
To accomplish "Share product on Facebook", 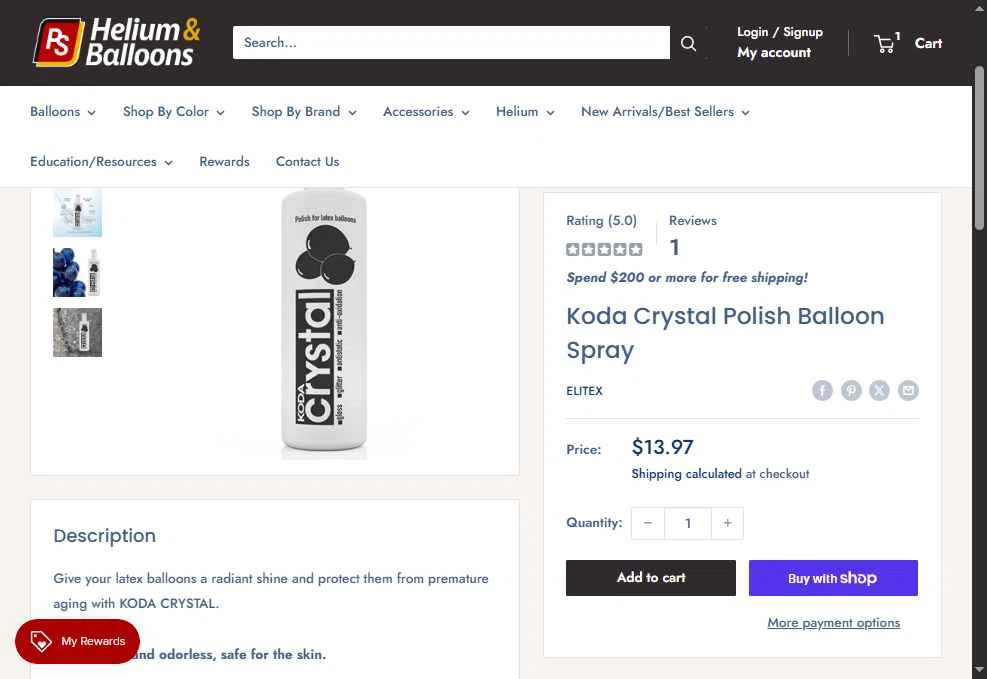I will tap(822, 390).
